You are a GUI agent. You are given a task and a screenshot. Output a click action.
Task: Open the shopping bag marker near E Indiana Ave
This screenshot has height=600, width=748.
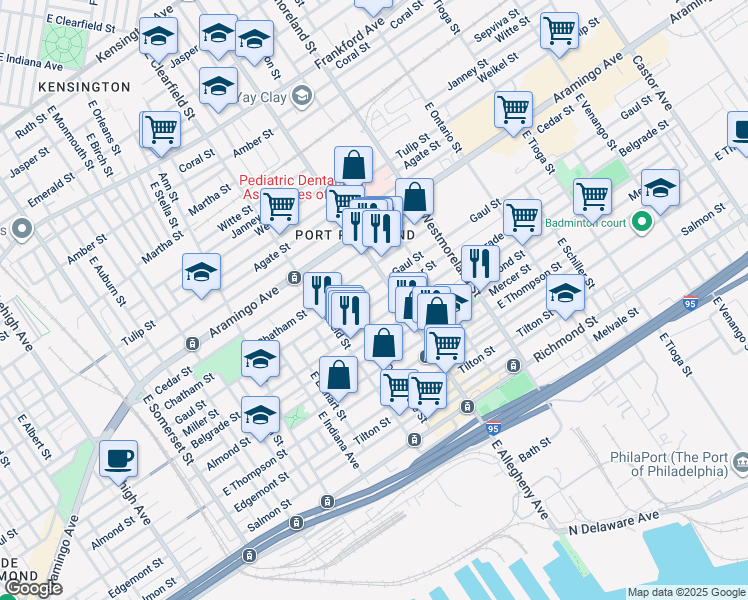338,378
